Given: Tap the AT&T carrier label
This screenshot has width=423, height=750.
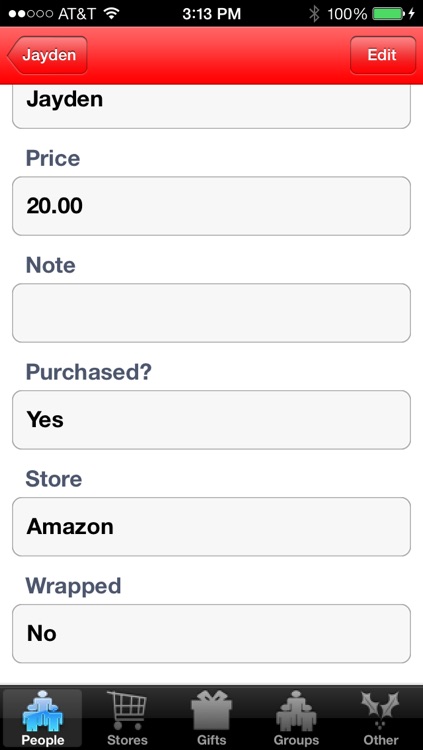Looking at the screenshot, I should pos(78,14).
